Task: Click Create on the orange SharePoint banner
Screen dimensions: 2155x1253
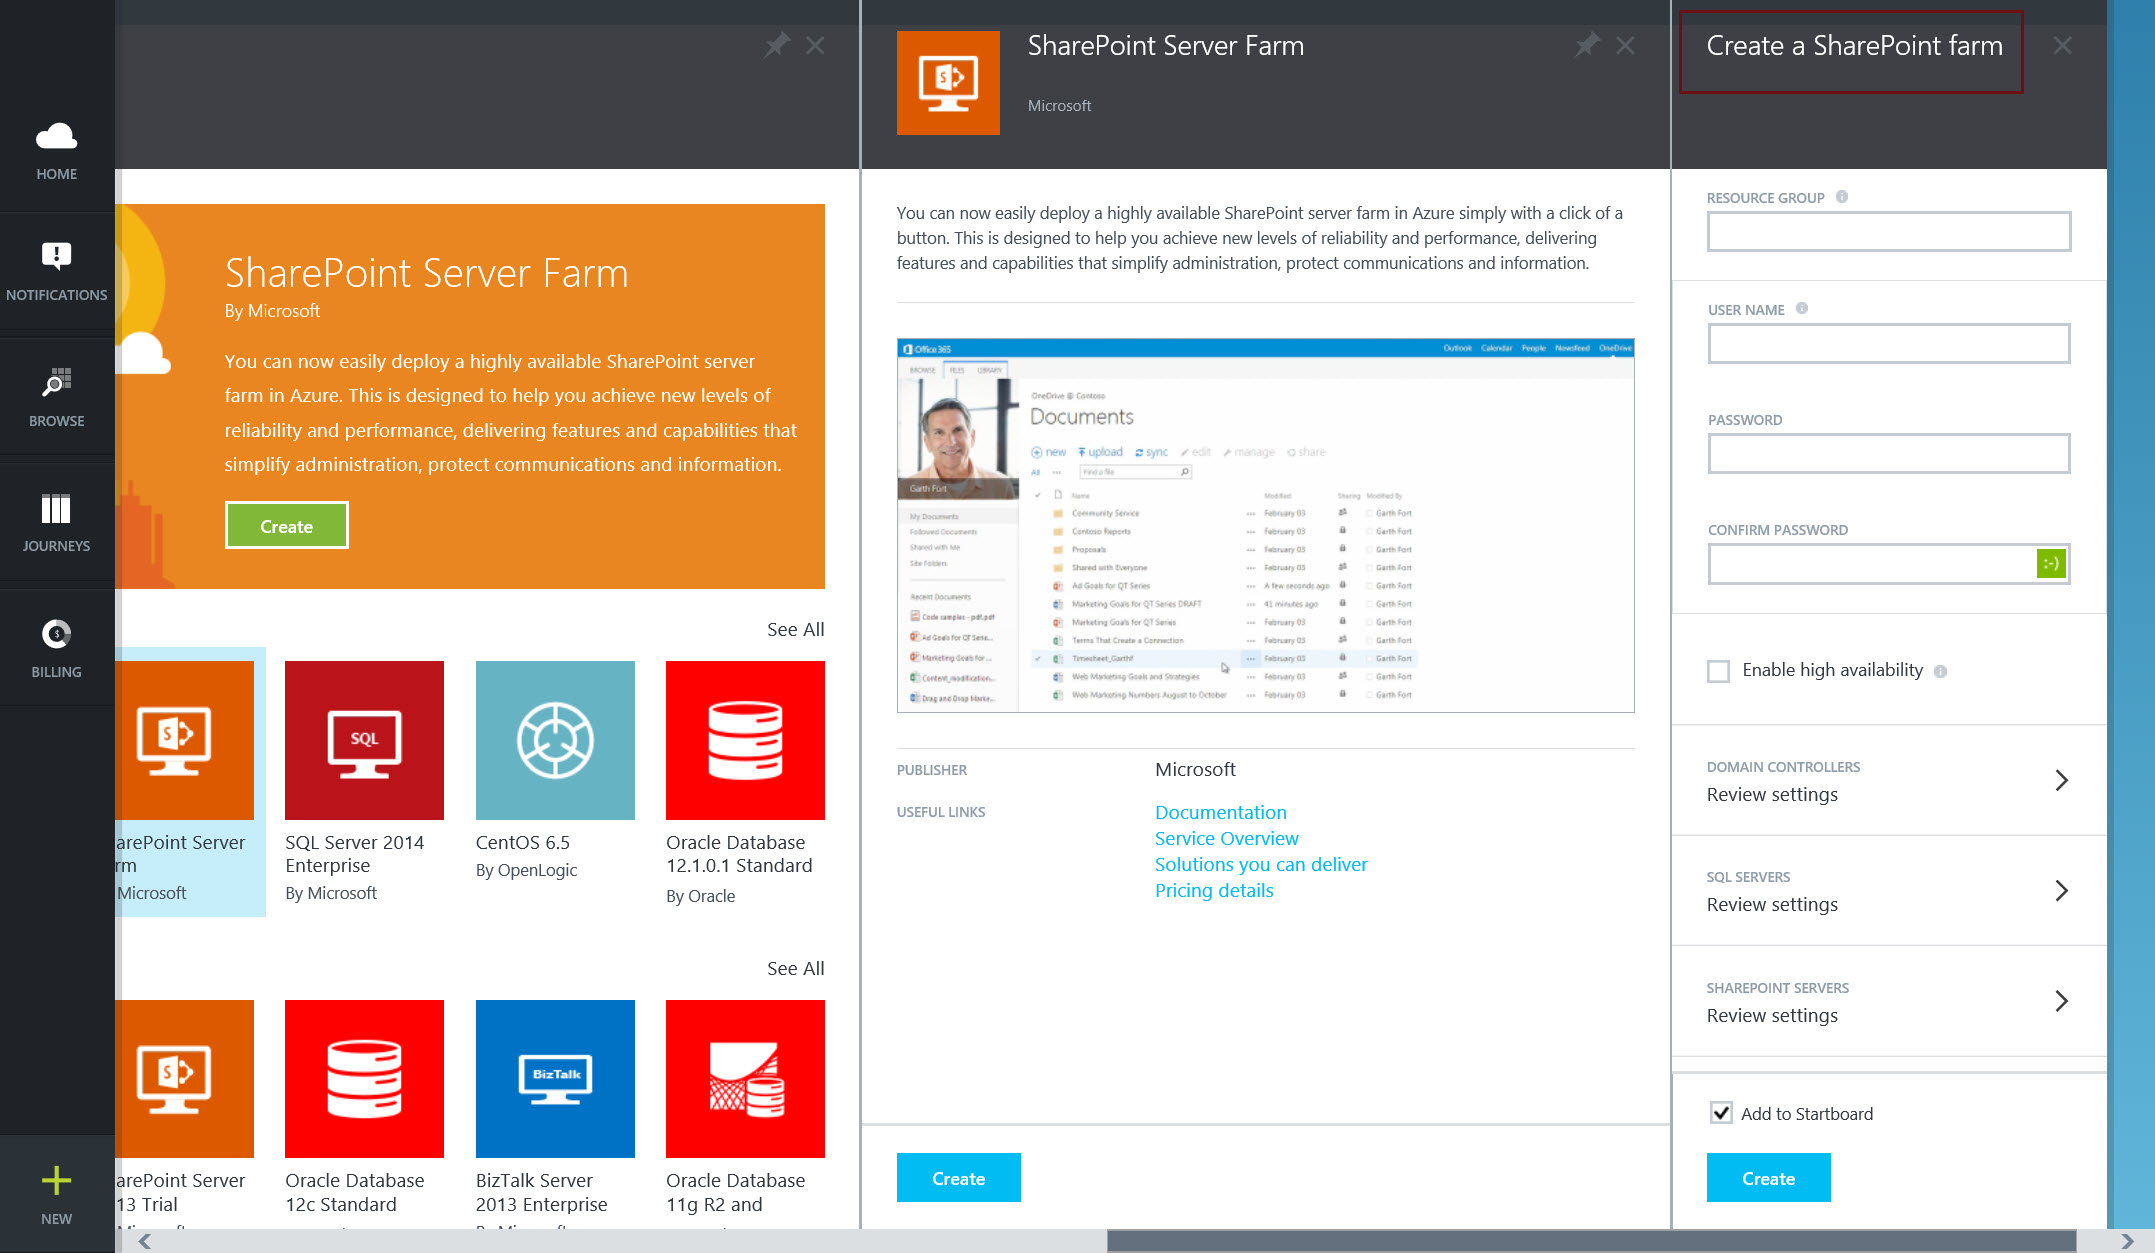Action: [x=286, y=525]
